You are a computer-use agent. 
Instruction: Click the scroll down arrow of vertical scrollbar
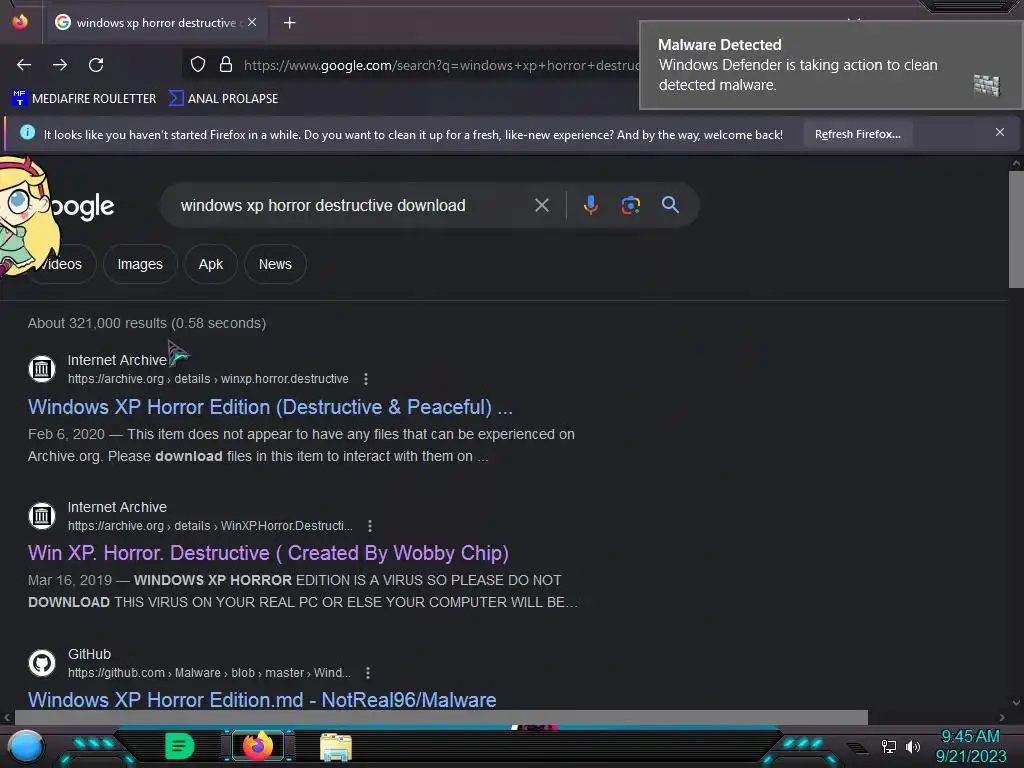pos(1016,703)
